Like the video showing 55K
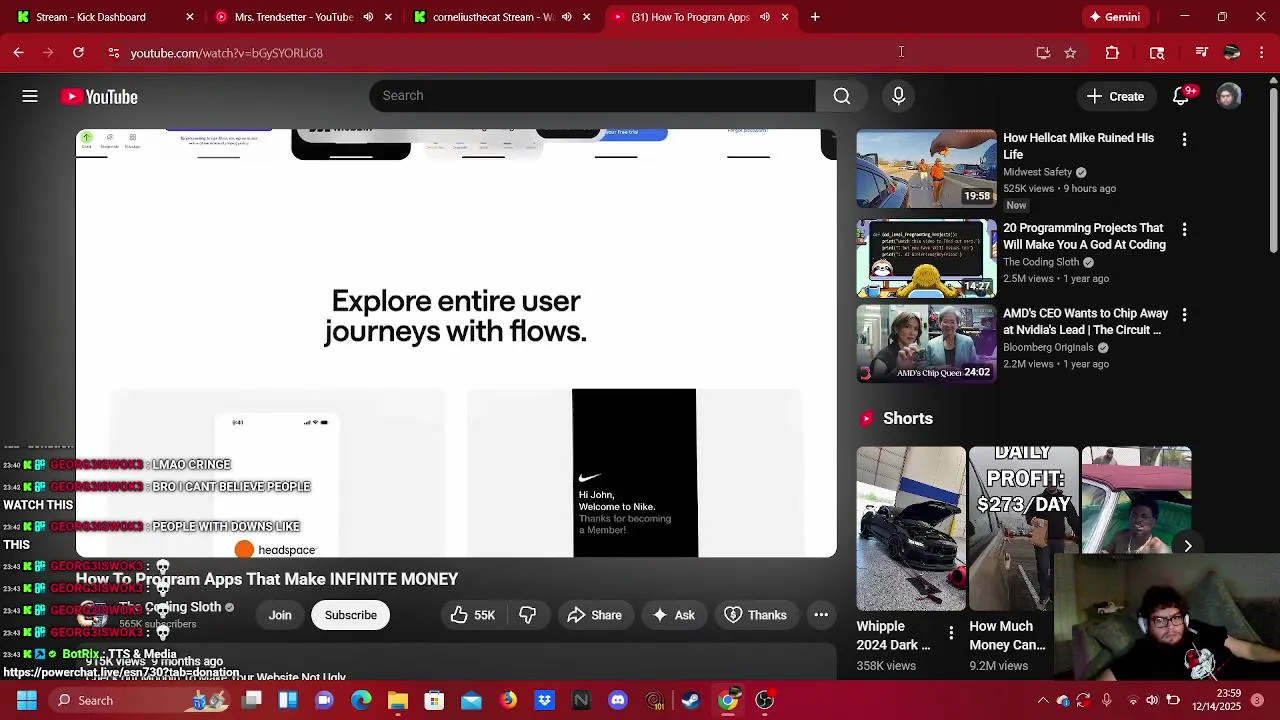 coord(473,615)
